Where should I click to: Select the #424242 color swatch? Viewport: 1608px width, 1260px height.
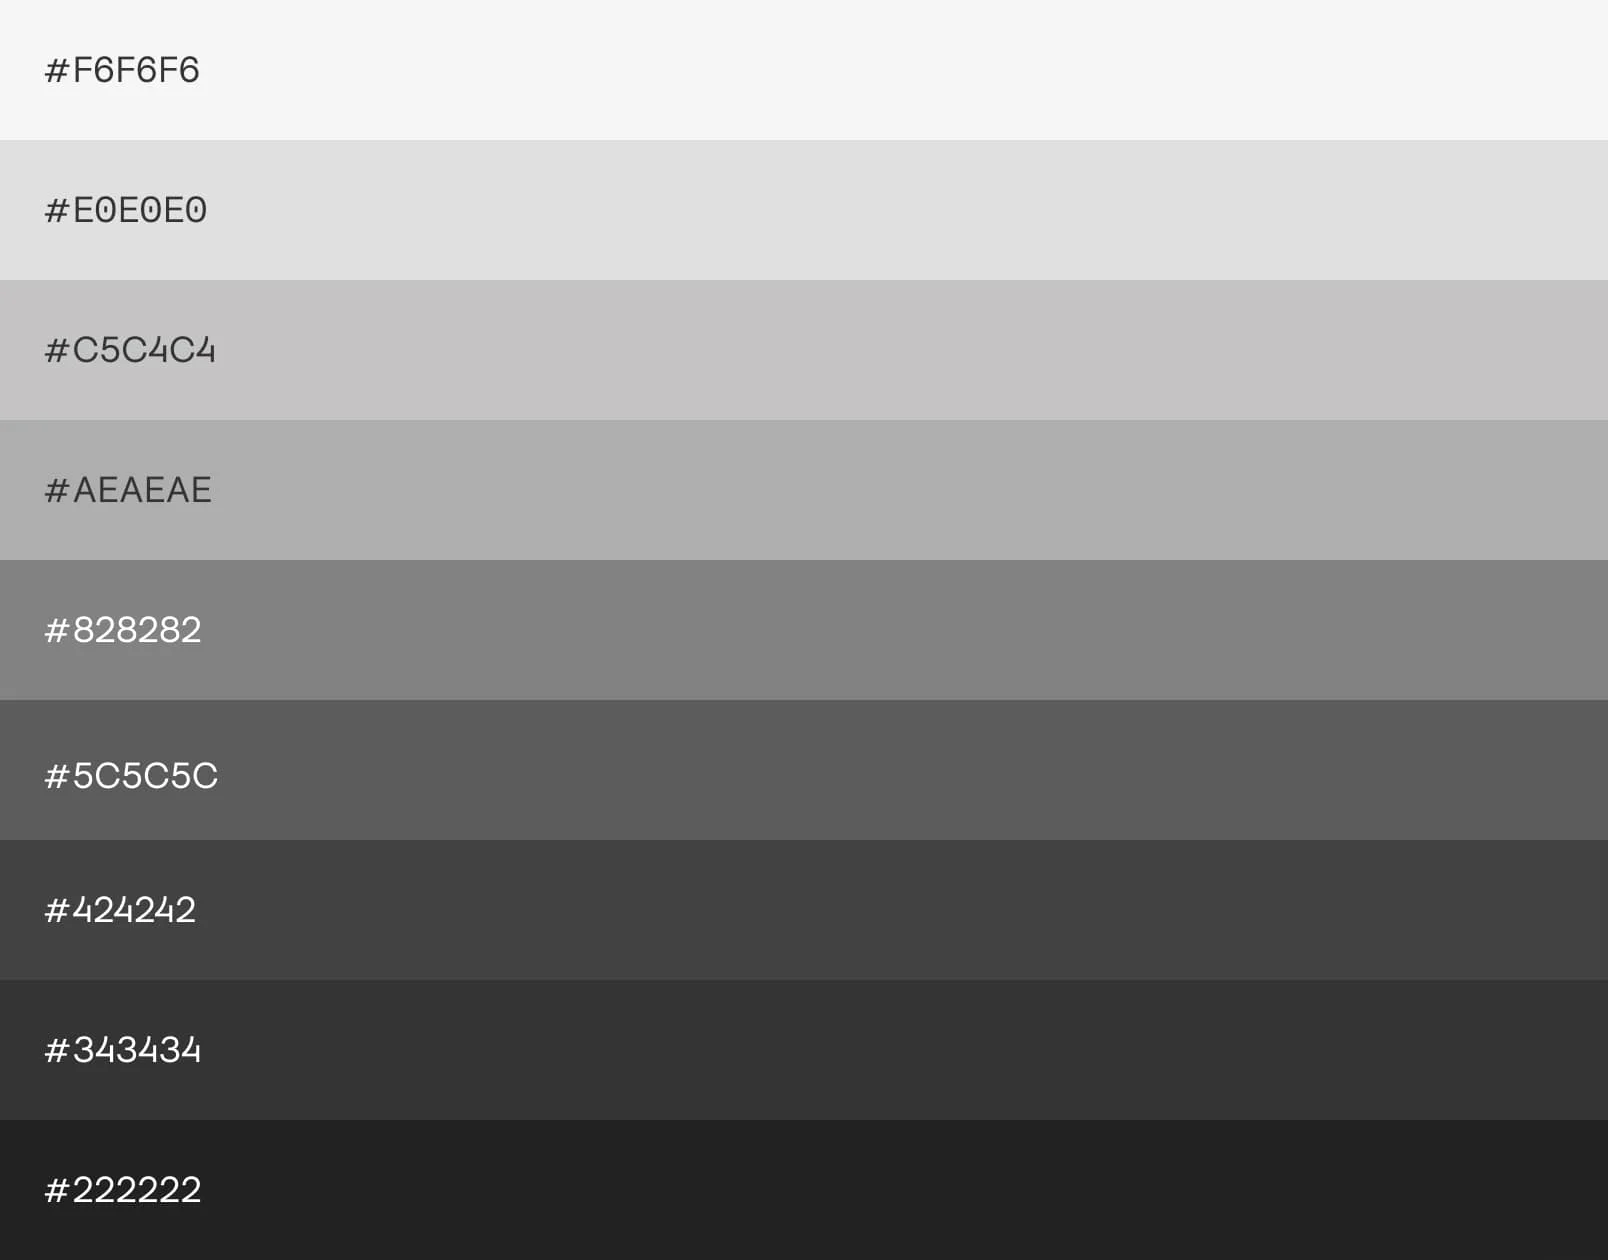pyautogui.click(x=804, y=910)
